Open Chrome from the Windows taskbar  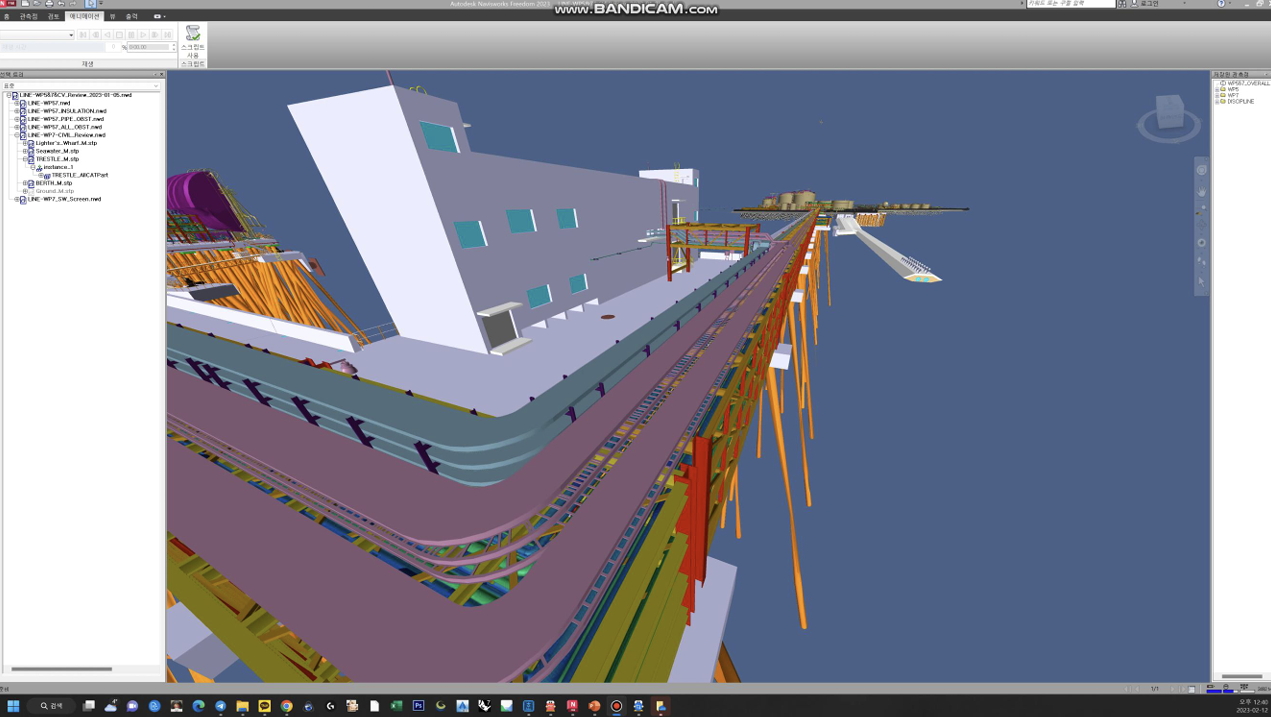(286, 706)
